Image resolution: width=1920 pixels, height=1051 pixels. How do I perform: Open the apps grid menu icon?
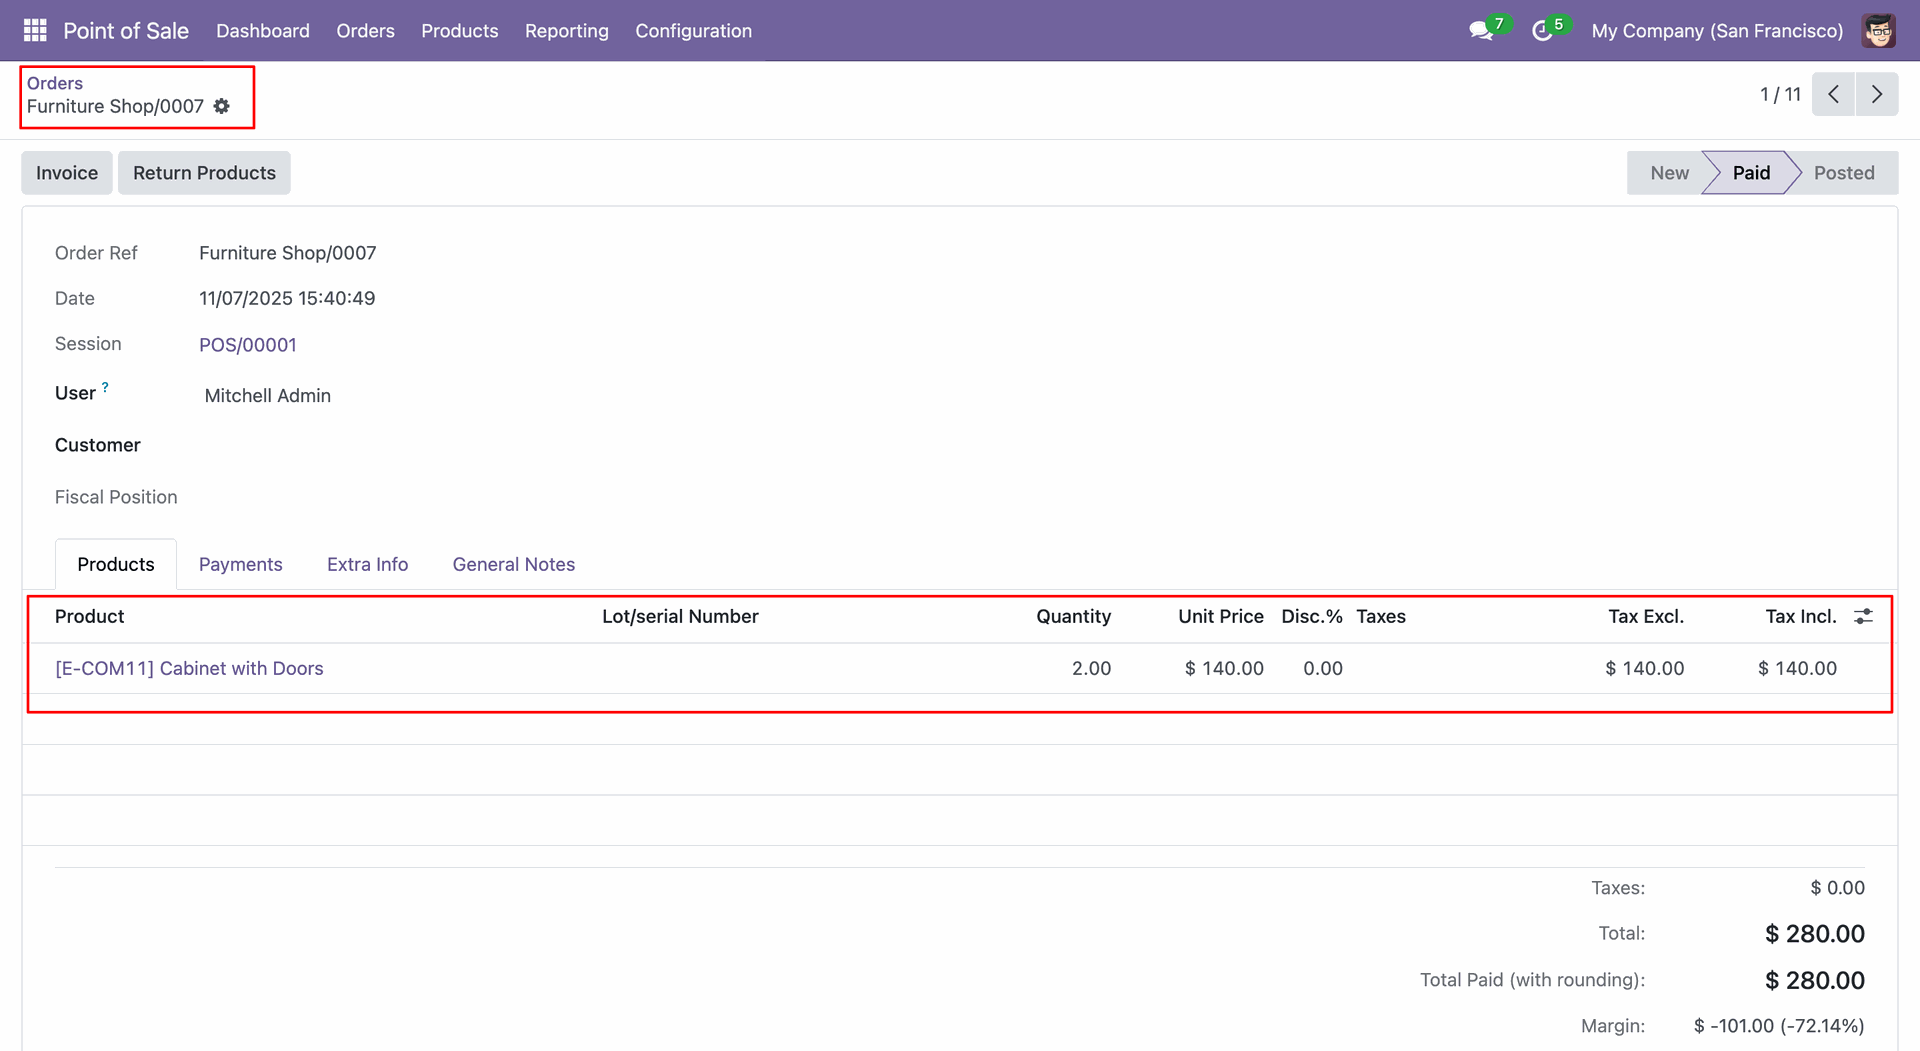coord(35,30)
